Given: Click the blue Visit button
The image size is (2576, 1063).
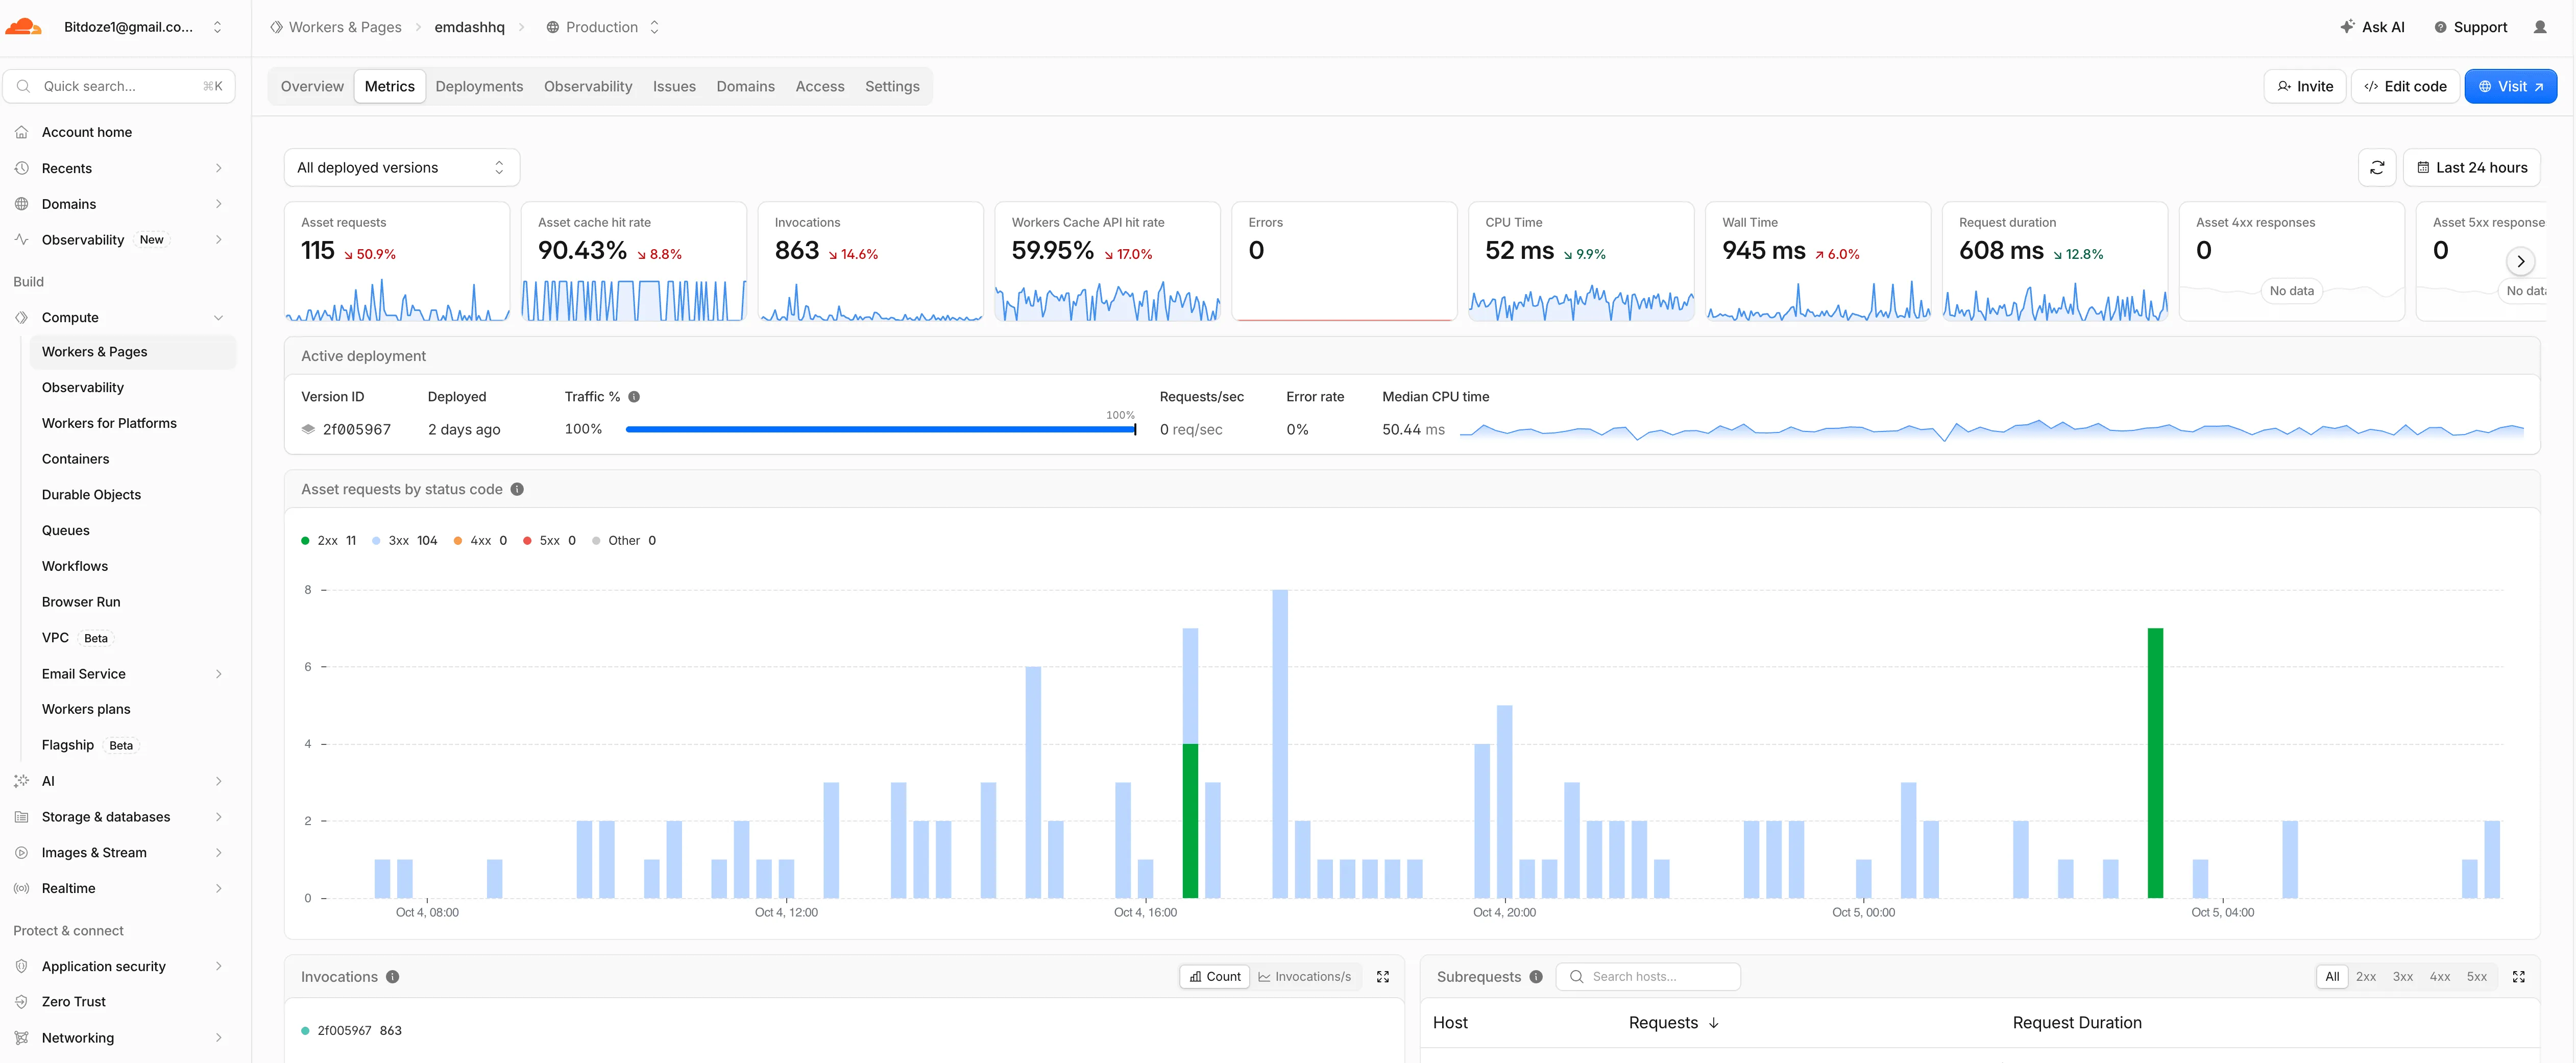Looking at the screenshot, I should click(2510, 87).
